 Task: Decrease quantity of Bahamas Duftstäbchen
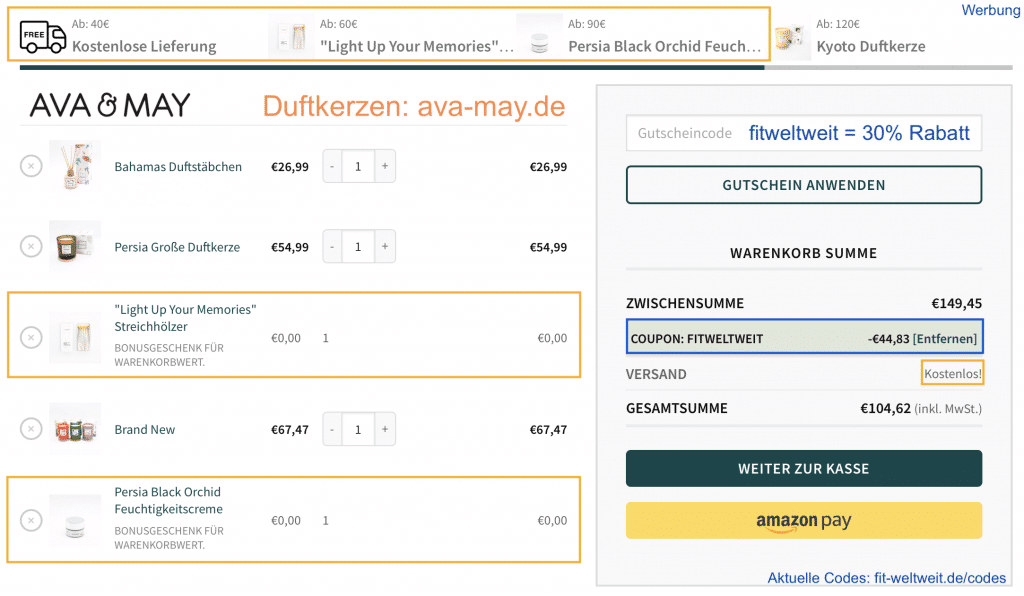point(332,166)
